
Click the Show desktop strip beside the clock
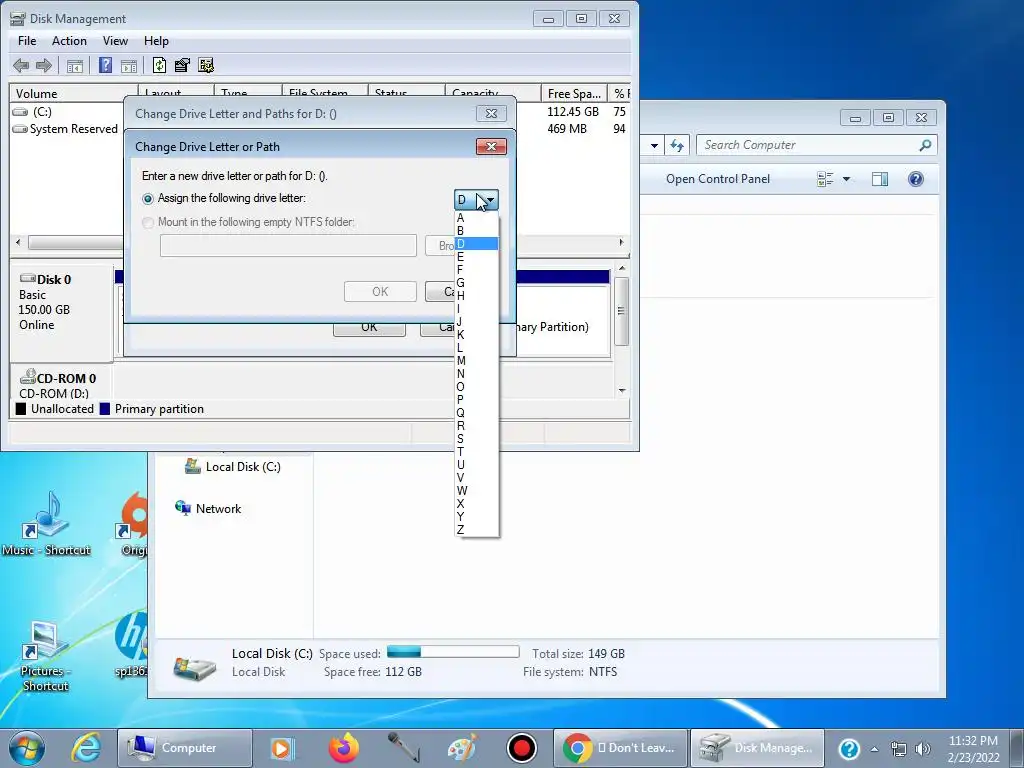tap(1017, 748)
